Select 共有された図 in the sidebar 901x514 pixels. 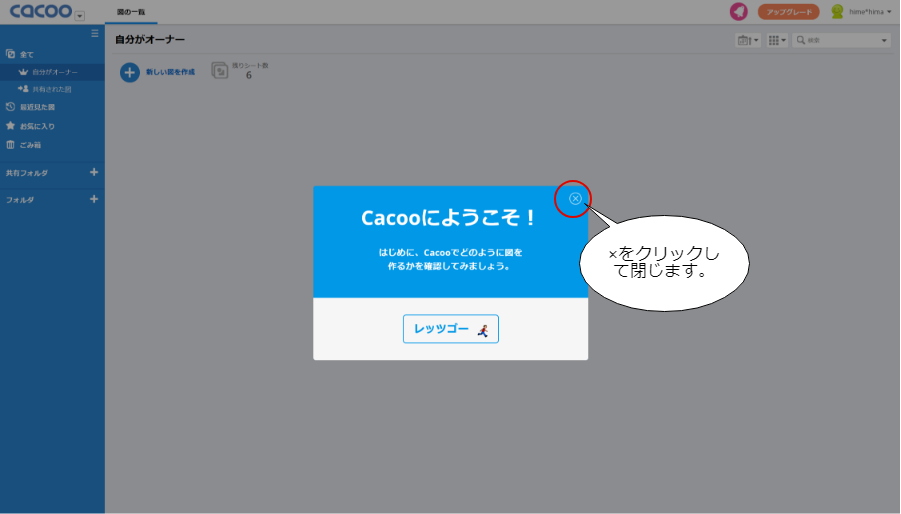(52, 89)
